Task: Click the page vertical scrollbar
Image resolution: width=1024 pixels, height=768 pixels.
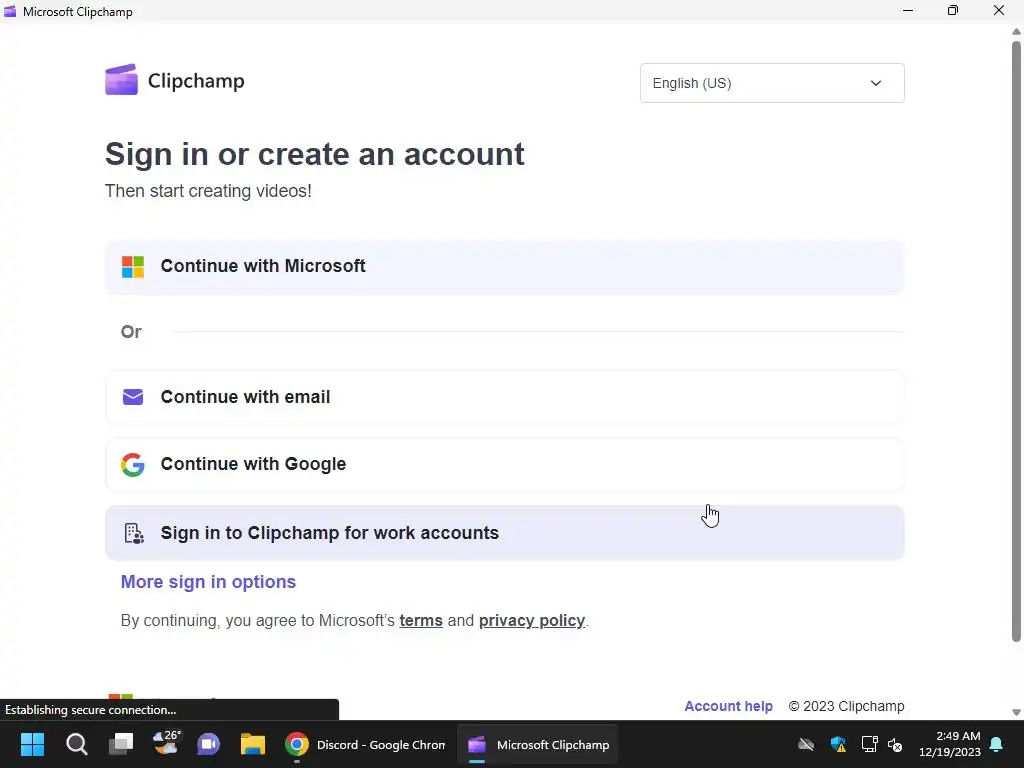Action: (x=1016, y=342)
